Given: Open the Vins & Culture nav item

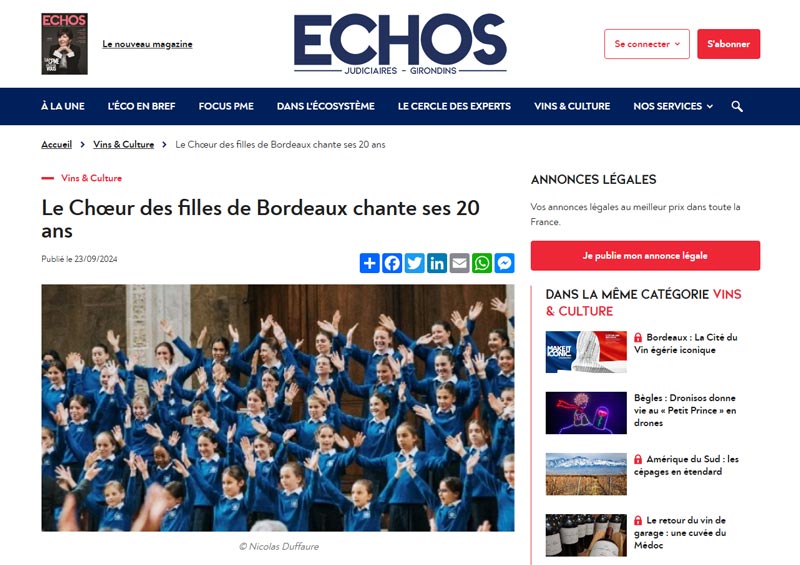Looking at the screenshot, I should click(572, 106).
